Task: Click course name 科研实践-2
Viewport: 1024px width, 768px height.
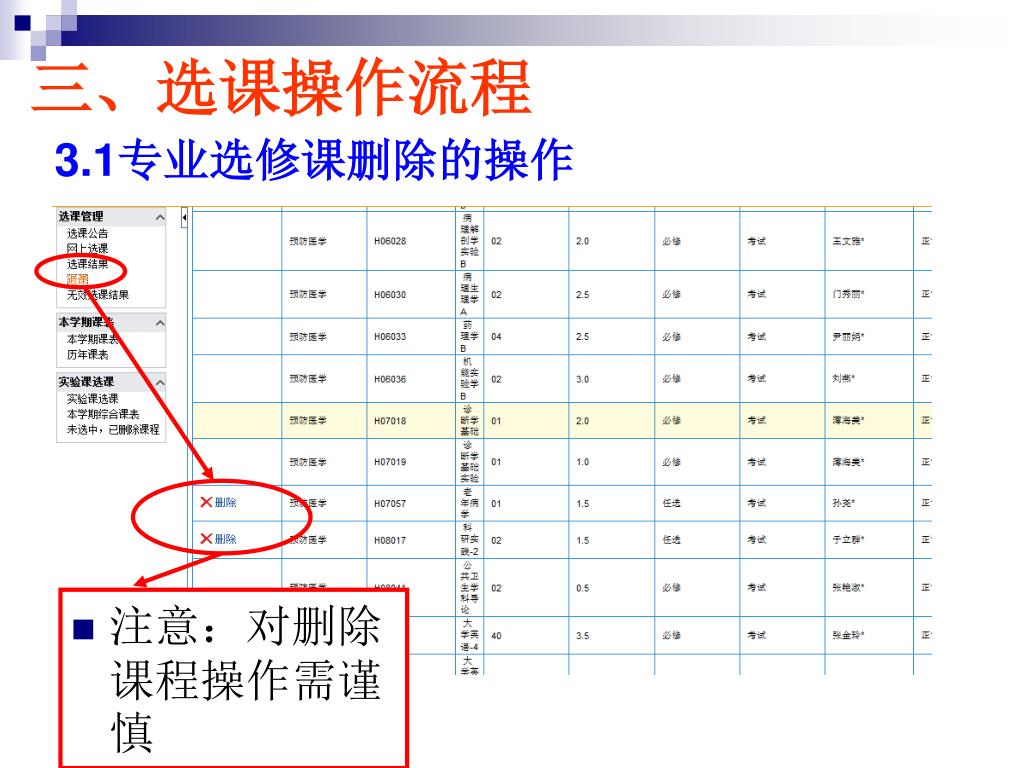Action: (x=470, y=540)
